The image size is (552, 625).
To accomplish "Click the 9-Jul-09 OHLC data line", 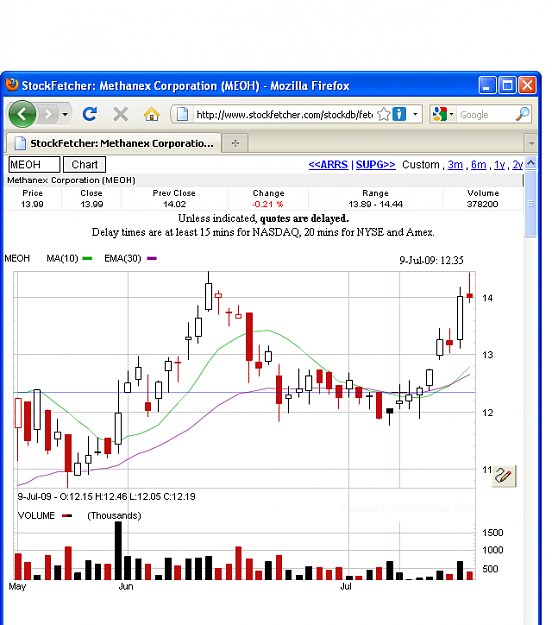I will [x=106, y=497].
